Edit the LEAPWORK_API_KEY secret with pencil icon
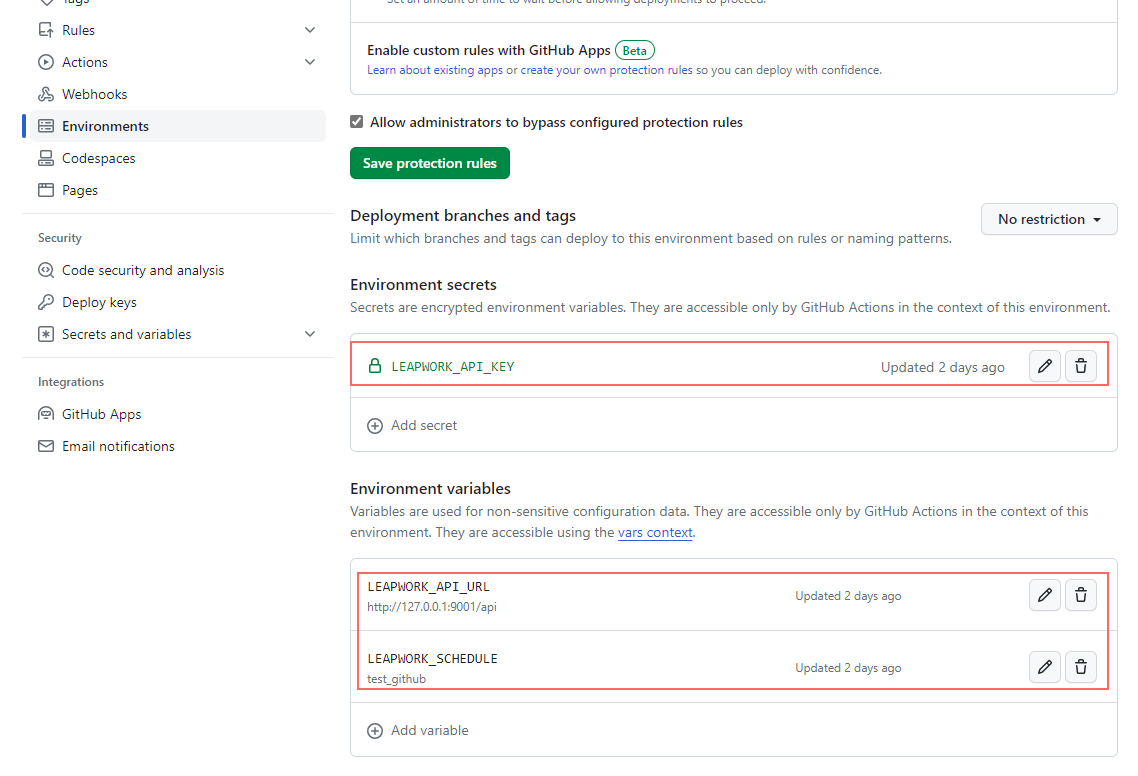This screenshot has height=776, width=1138. click(x=1044, y=366)
